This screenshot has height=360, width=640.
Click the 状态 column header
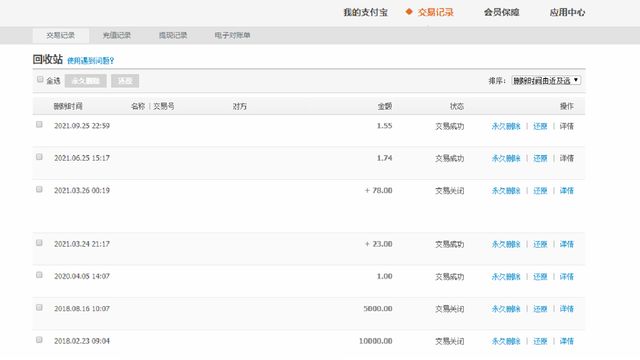[x=457, y=107]
